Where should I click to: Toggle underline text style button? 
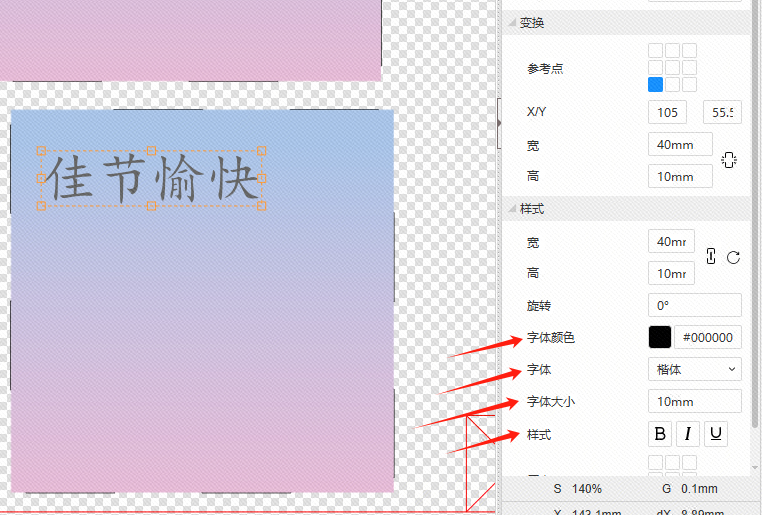pyautogui.click(x=716, y=434)
